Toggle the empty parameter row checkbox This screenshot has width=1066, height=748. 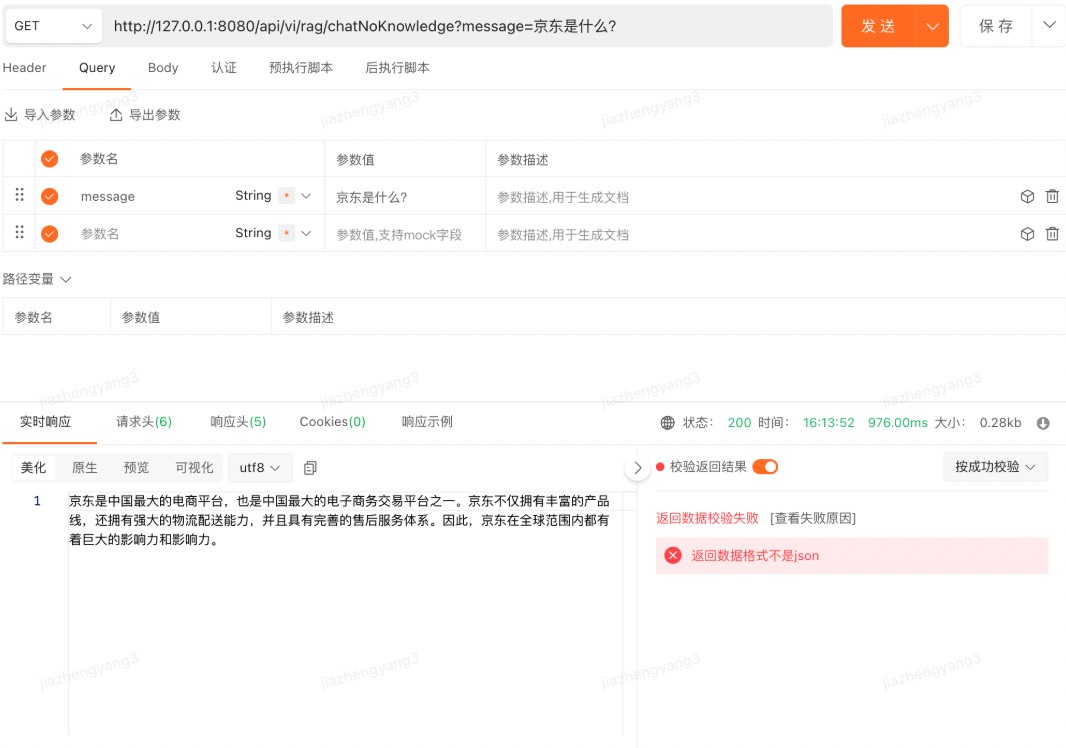pyautogui.click(x=49, y=233)
